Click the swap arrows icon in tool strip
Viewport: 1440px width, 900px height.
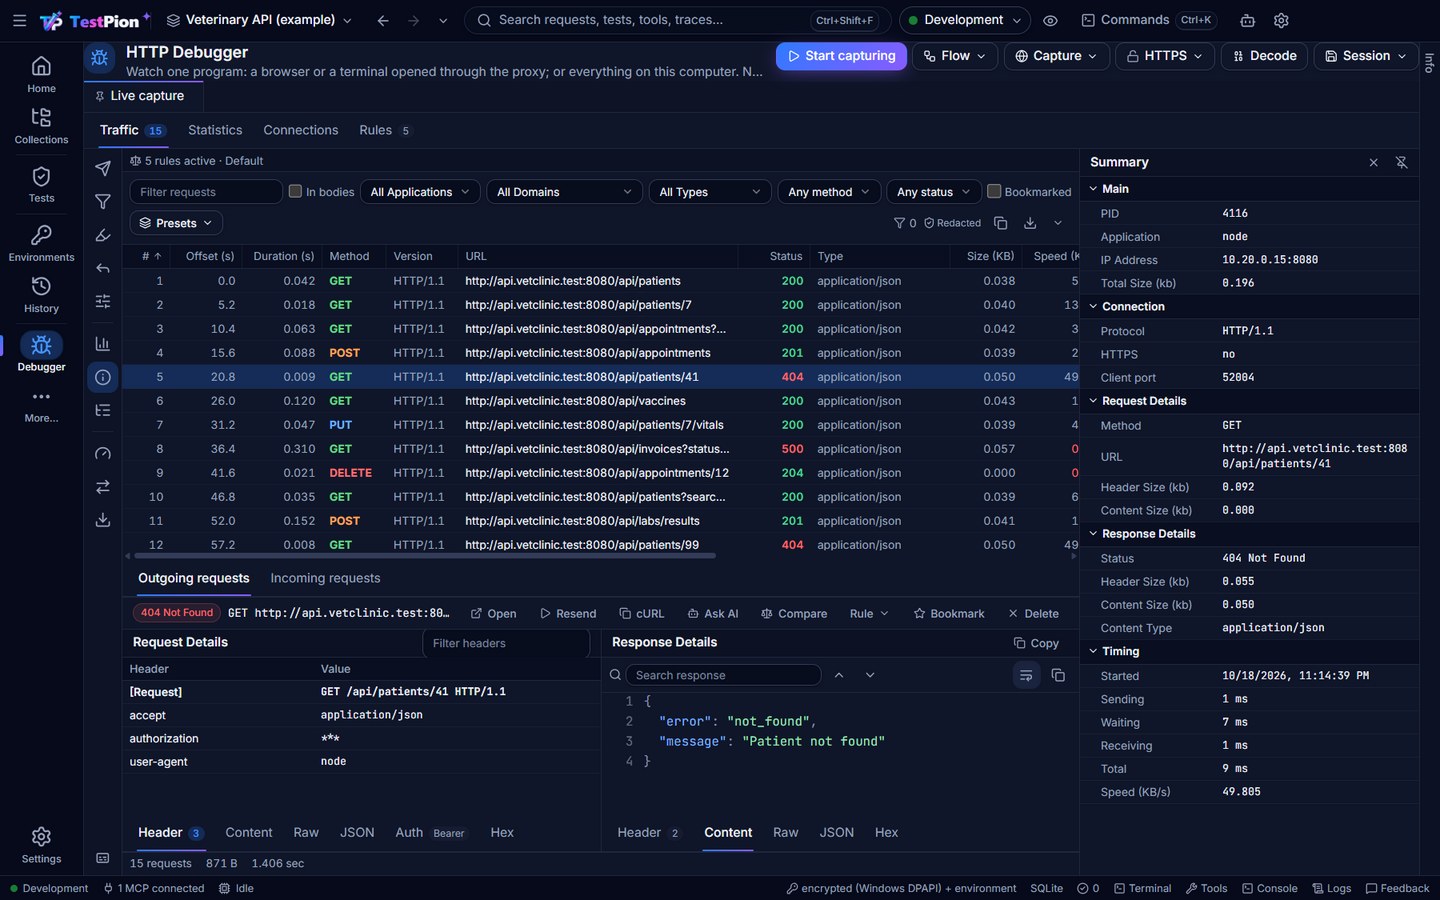coord(103,487)
